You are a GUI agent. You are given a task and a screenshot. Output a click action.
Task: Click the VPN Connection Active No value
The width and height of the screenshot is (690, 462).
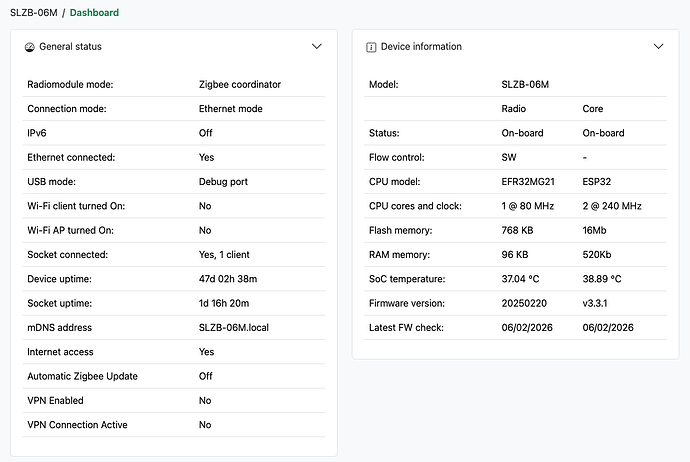coord(205,425)
